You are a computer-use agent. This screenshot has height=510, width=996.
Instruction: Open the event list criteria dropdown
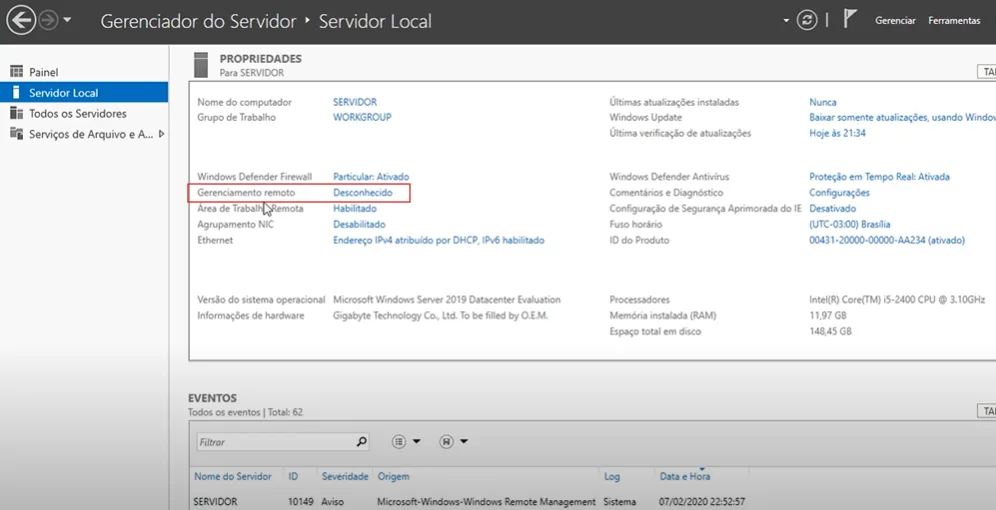405,442
